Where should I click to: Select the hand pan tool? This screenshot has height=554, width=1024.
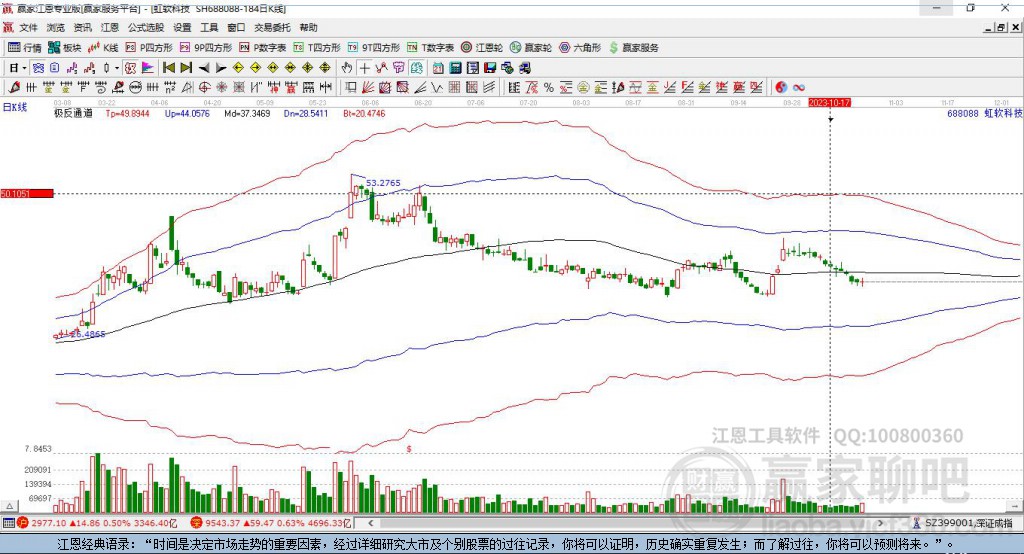tap(347, 68)
